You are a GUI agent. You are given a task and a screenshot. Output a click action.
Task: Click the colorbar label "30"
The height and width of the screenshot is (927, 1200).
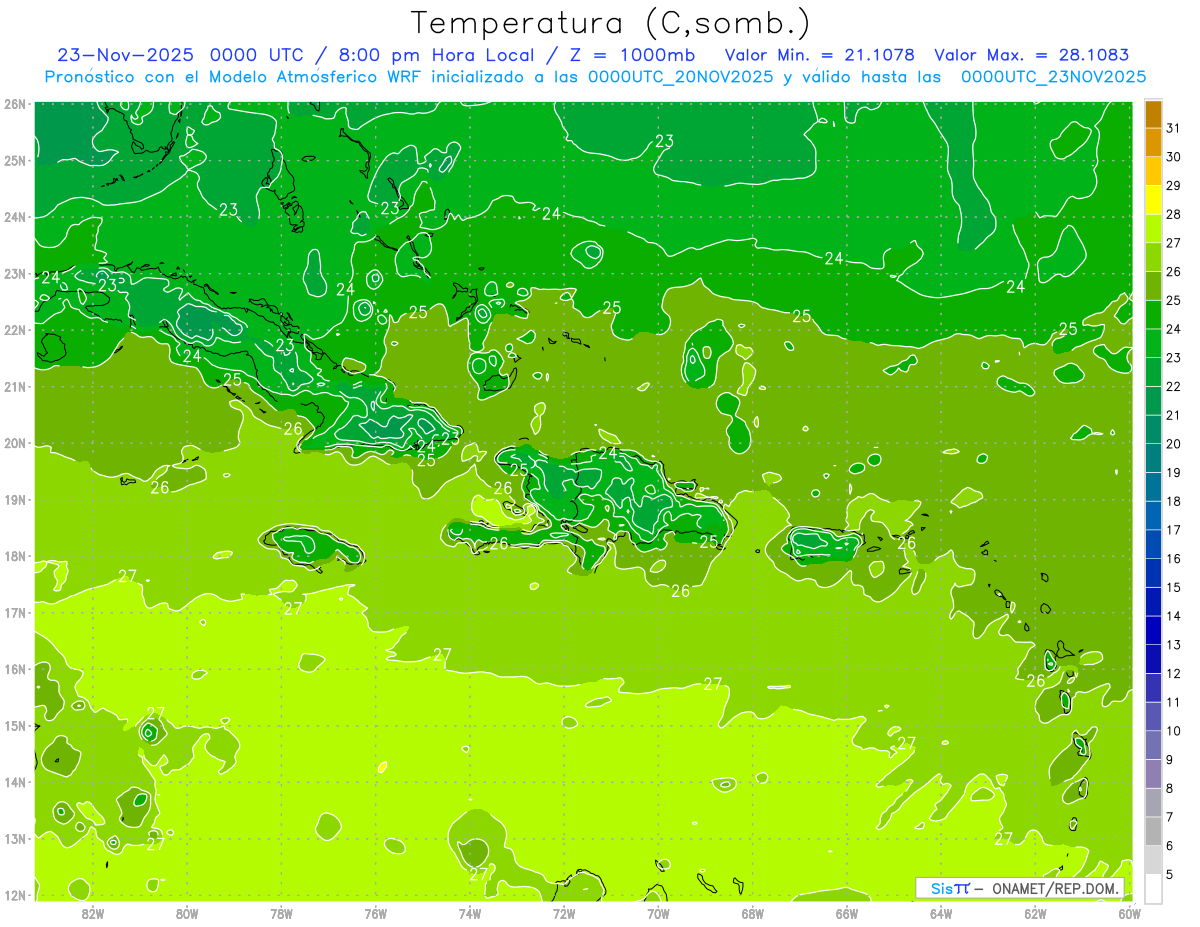click(1174, 157)
